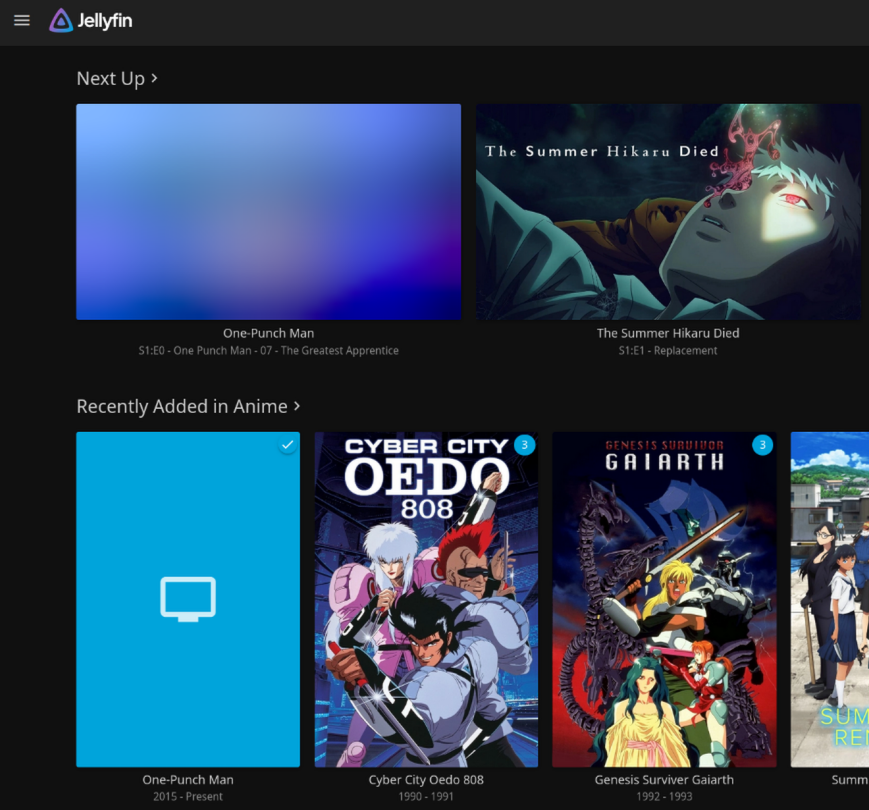Click the TV placeholder icon on One-Punch Man poster
This screenshot has width=869, height=810.
point(188,598)
